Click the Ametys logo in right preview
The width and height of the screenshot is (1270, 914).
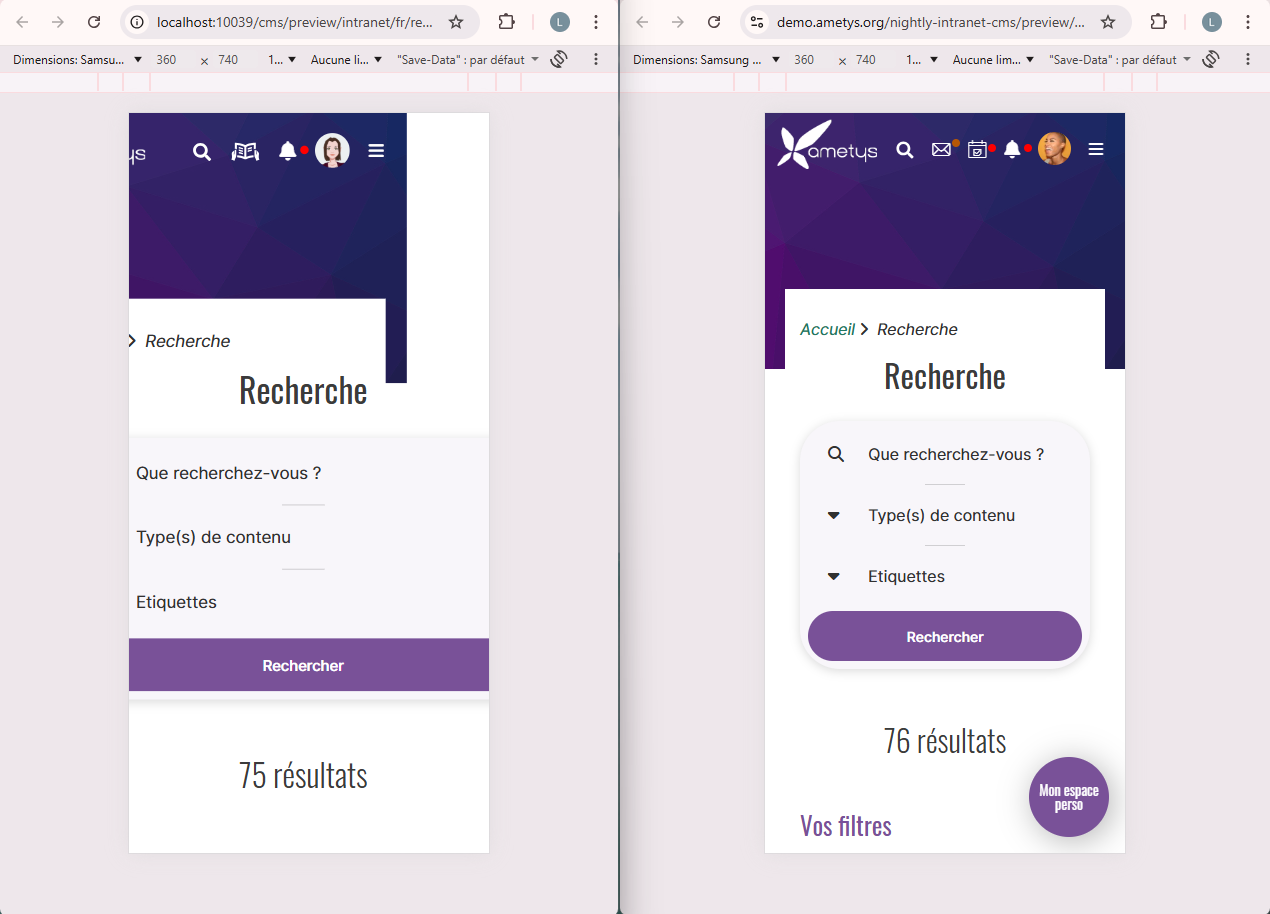point(827,146)
